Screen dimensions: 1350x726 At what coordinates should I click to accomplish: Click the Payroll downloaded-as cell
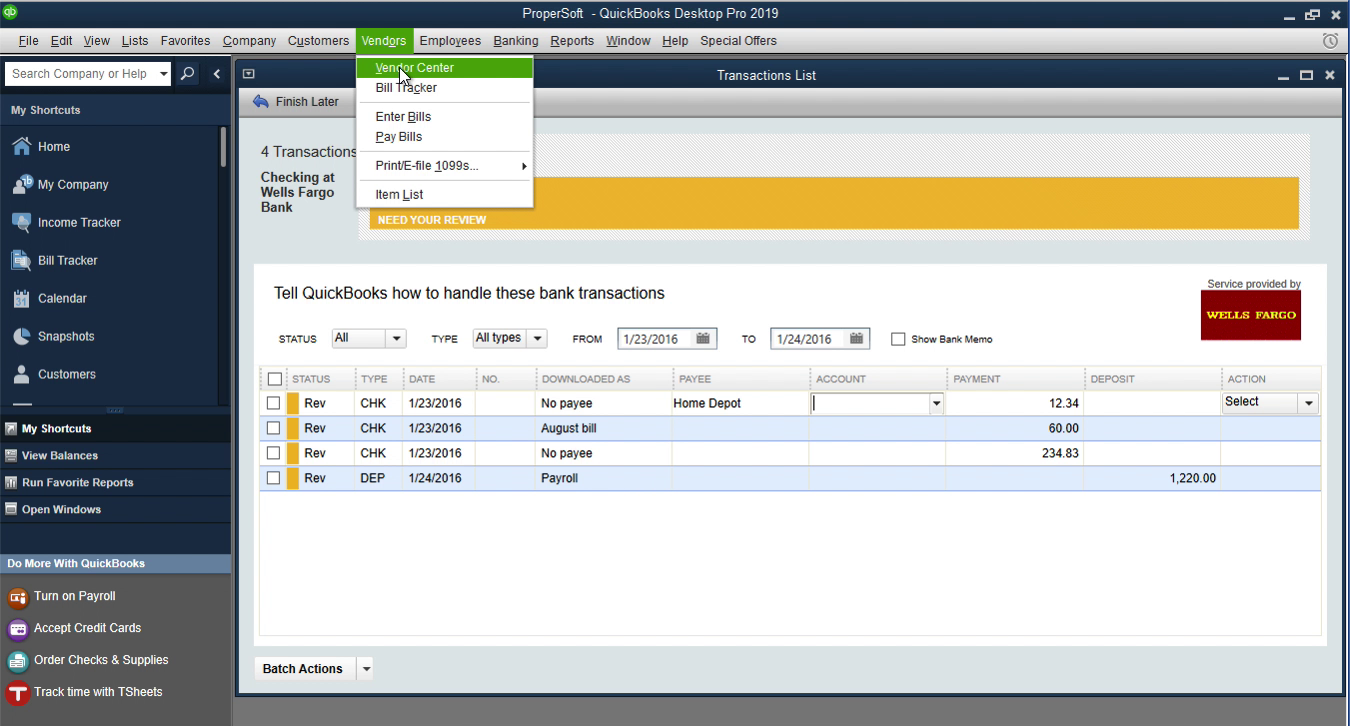coord(604,478)
